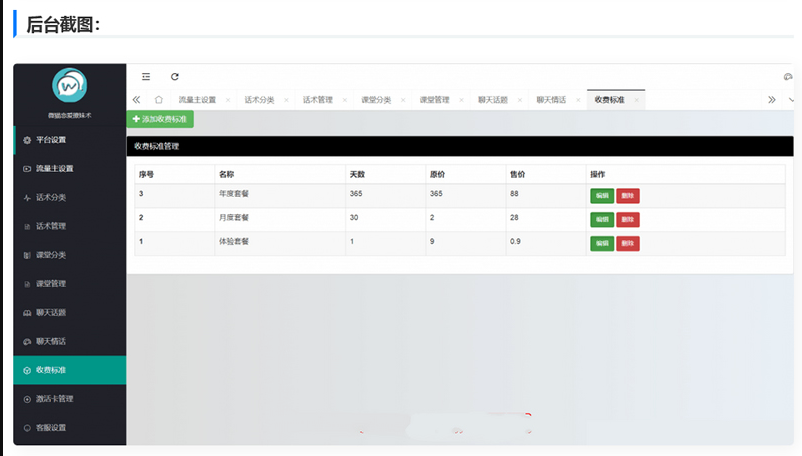Switch to the 话术管理 tab
This screenshot has height=456, width=802.
click(318, 100)
